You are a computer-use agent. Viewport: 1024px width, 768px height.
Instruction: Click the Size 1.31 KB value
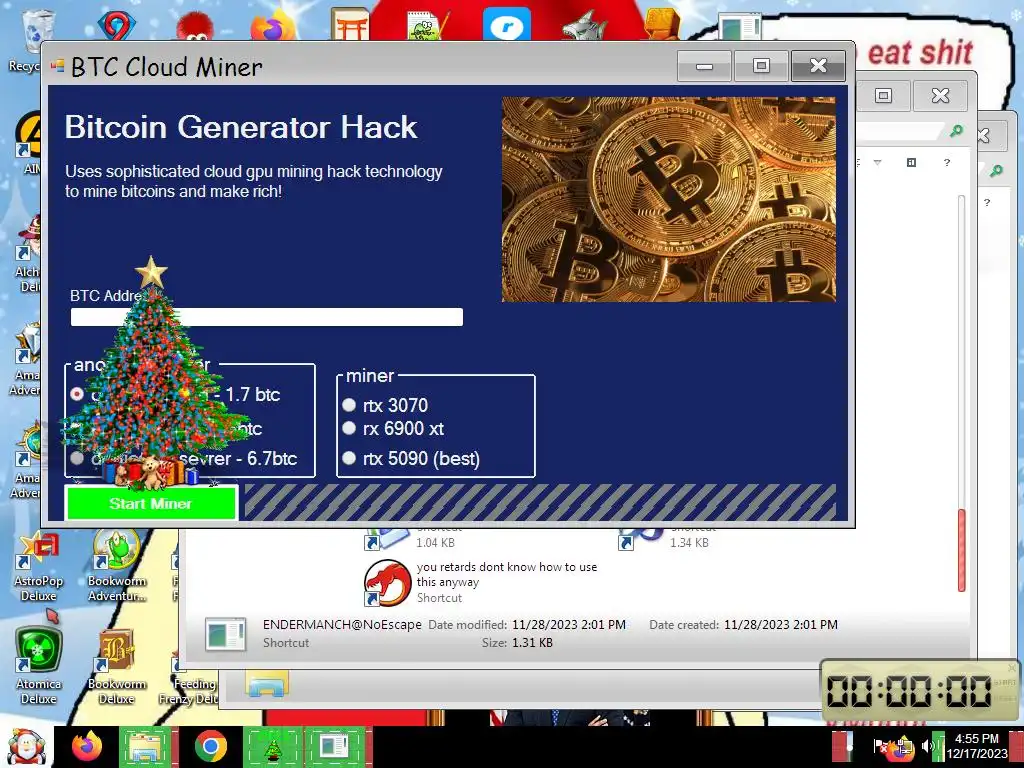[532, 643]
